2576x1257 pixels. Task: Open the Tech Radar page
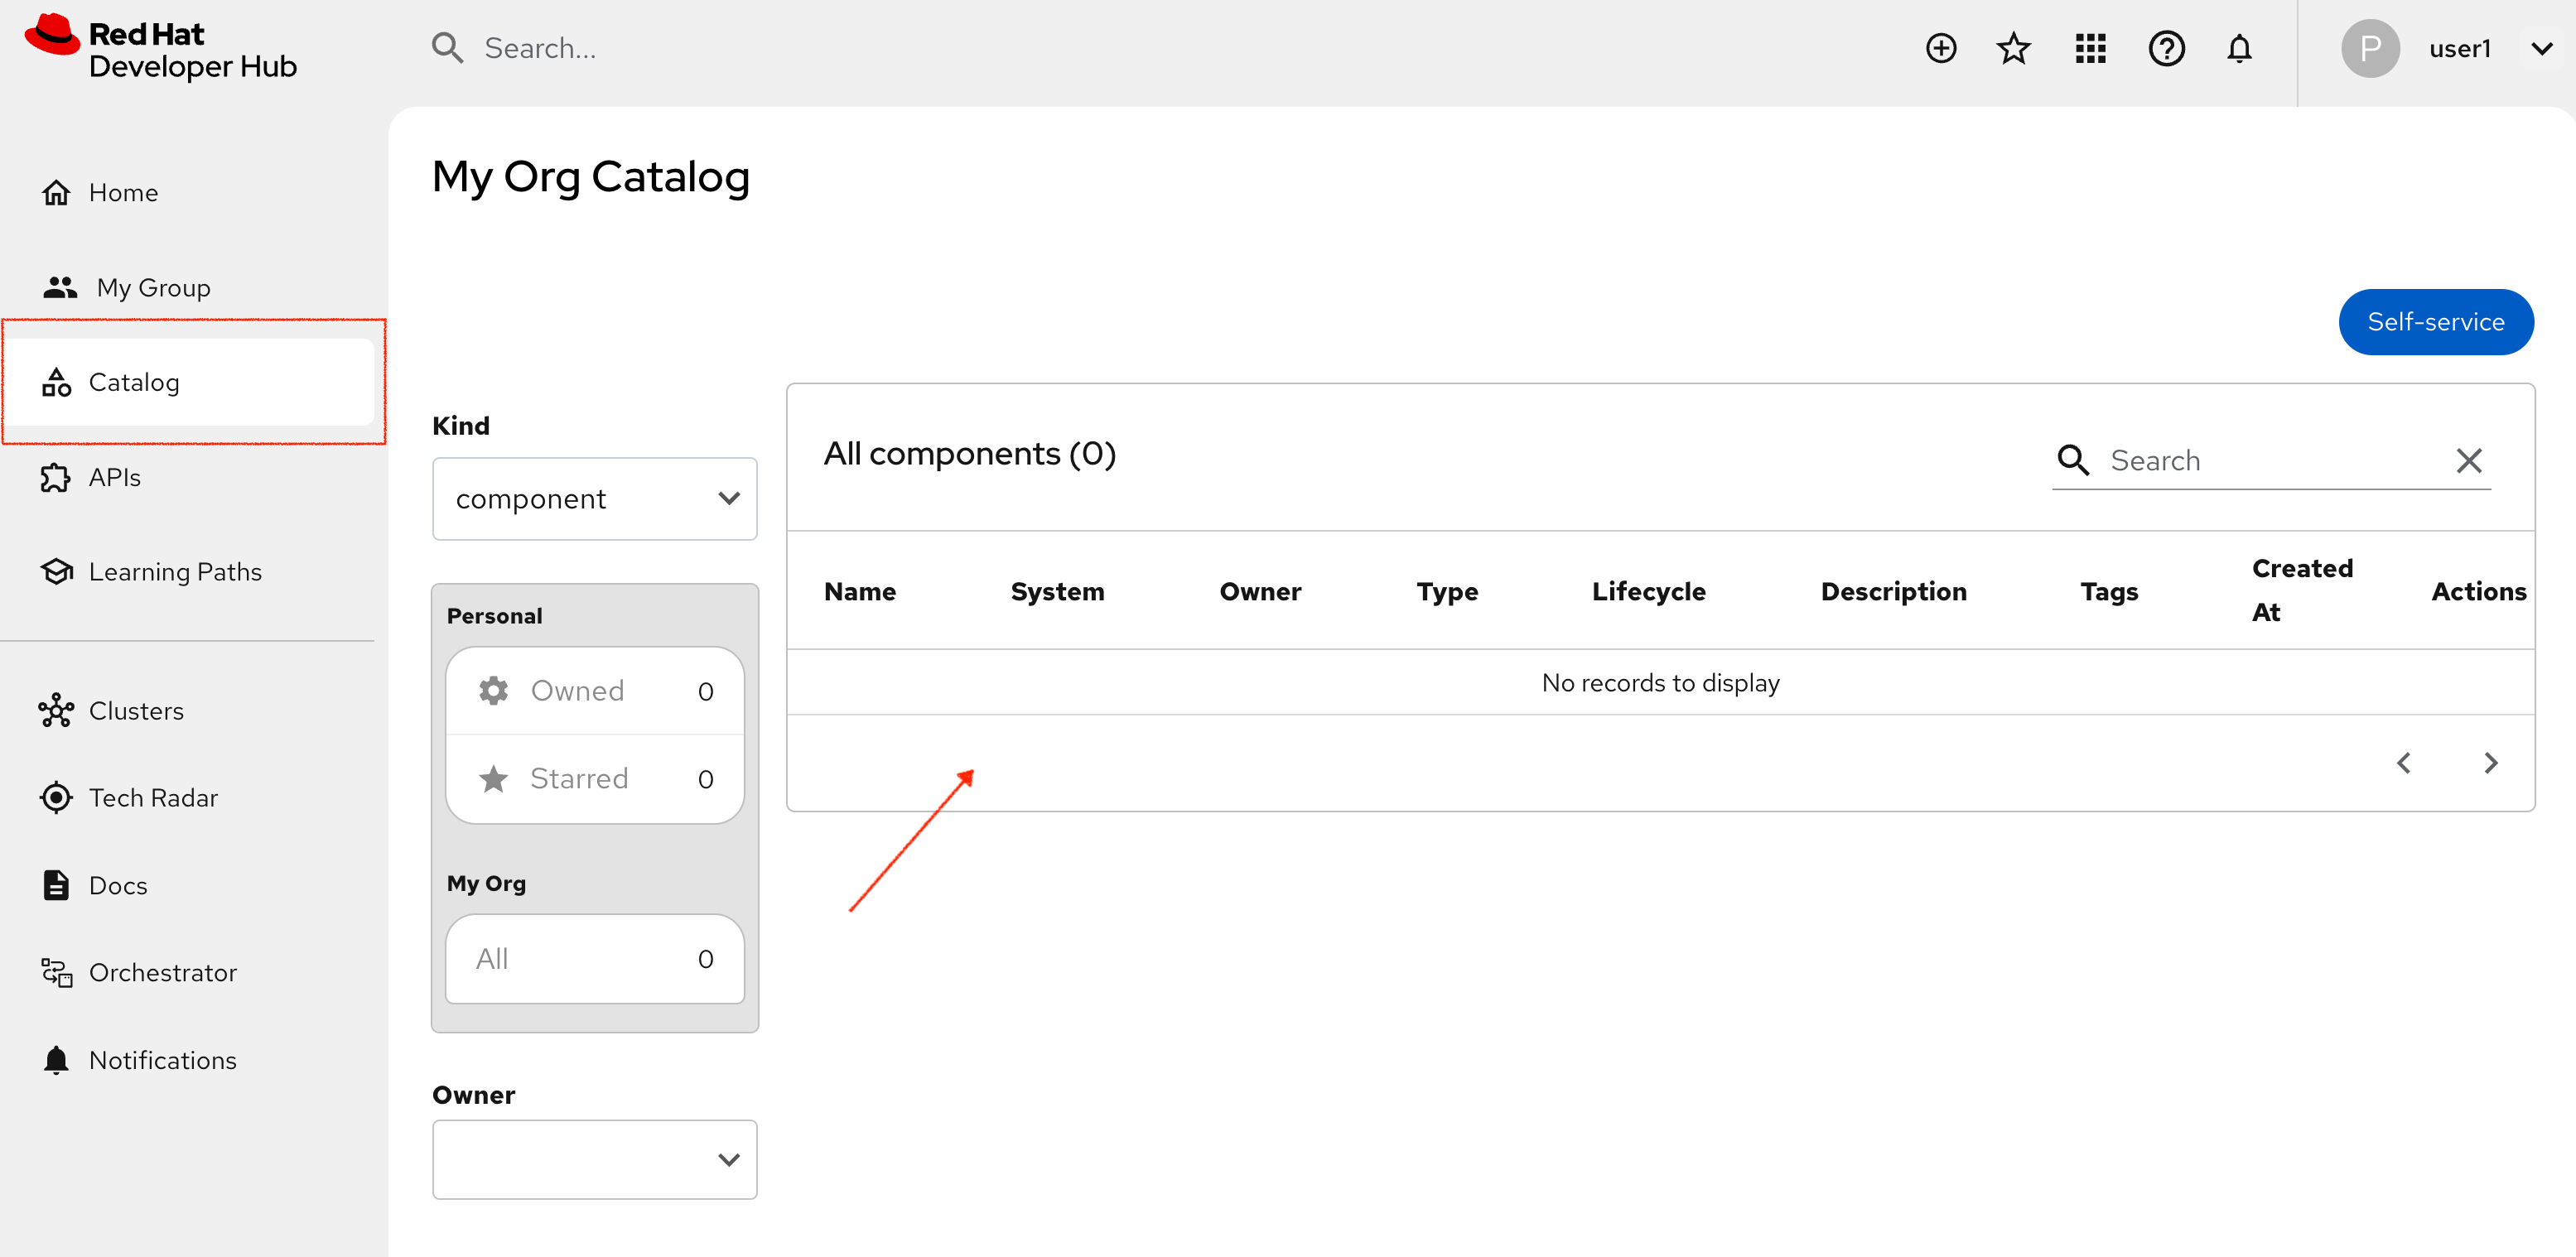(x=153, y=797)
